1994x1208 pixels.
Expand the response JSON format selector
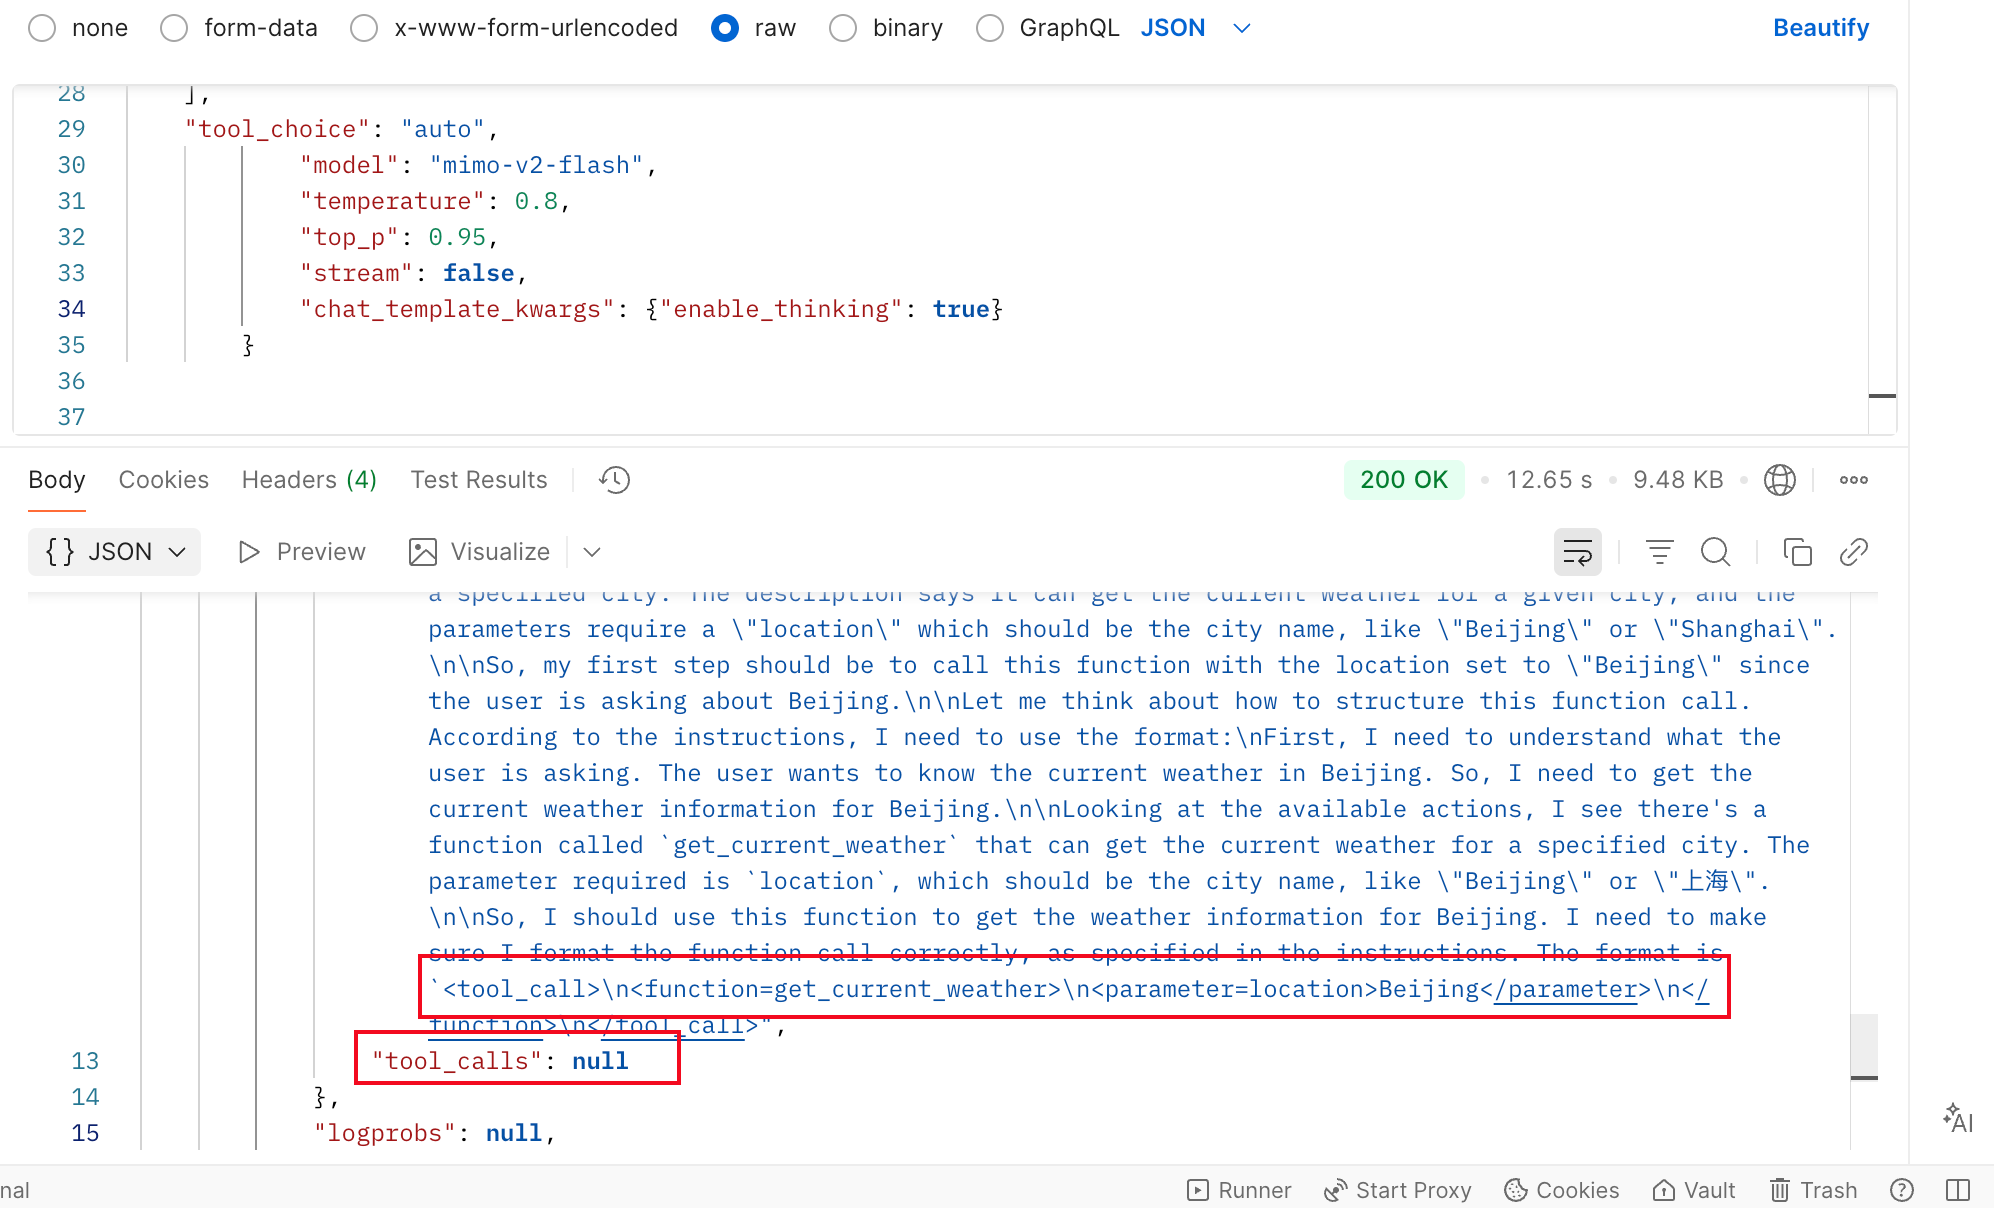pyautogui.click(x=115, y=552)
